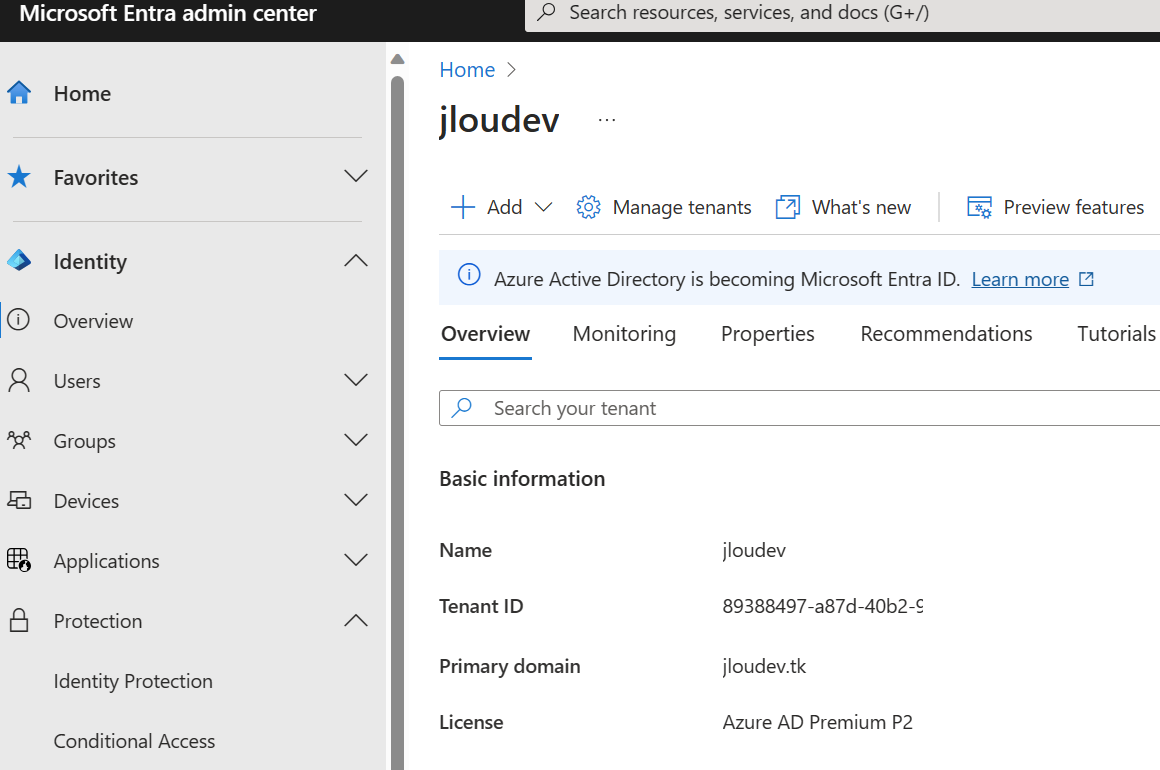Click the magnifier icon in top search bar
Image resolution: width=1160 pixels, height=770 pixels.
point(546,12)
